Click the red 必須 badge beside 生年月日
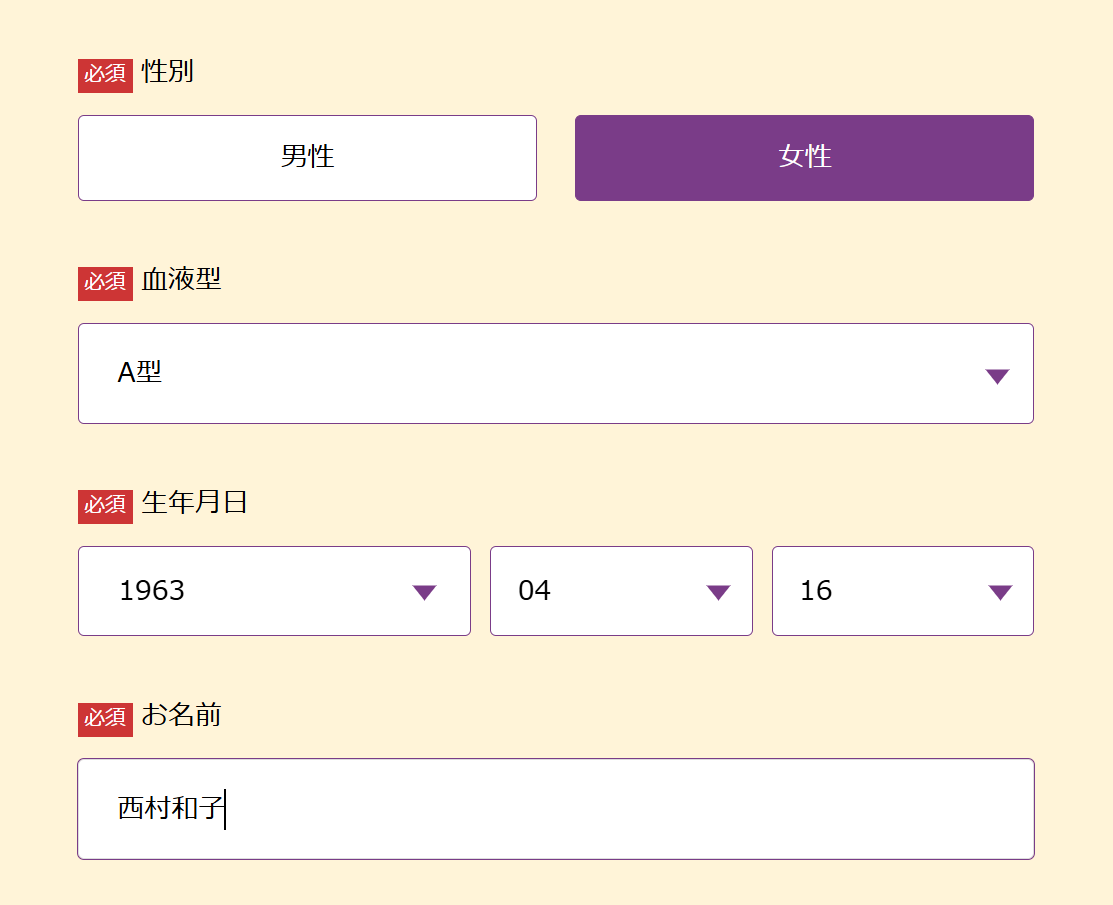The height and width of the screenshot is (905, 1113). [105, 506]
